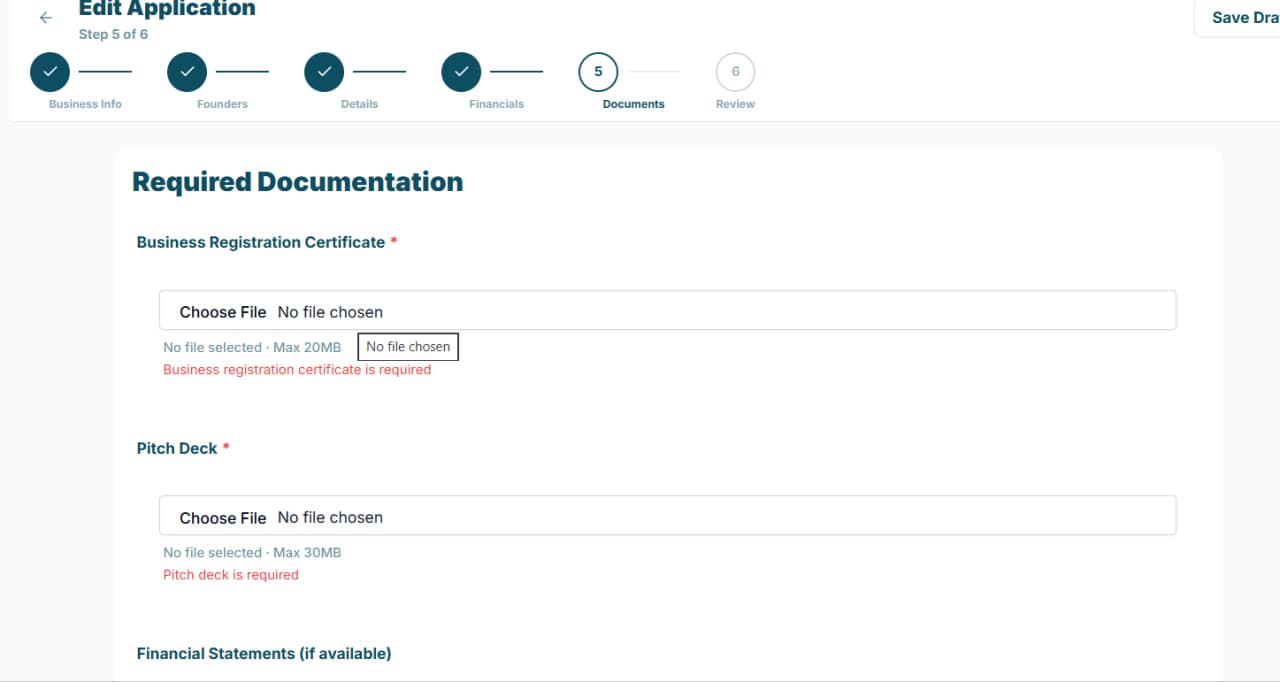Click the "No file selected · Max 20MB" hint
The image size is (1280, 682).
click(x=252, y=347)
